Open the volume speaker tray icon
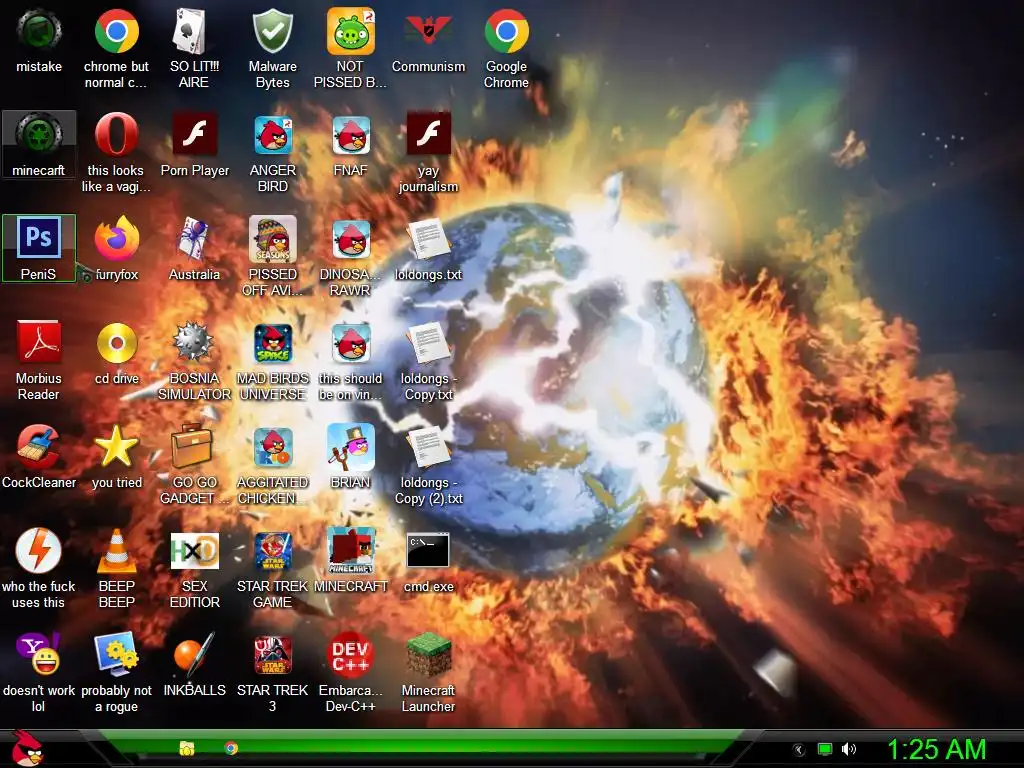 [848, 749]
